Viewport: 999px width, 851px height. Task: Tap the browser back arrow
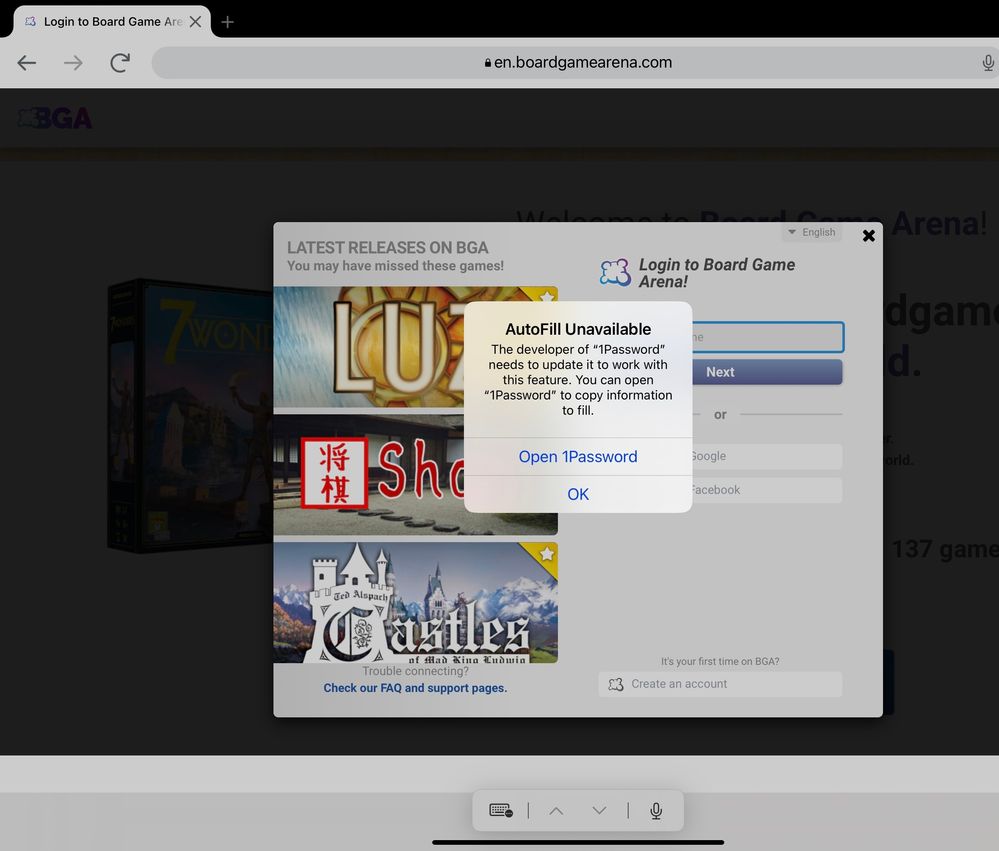tap(27, 62)
